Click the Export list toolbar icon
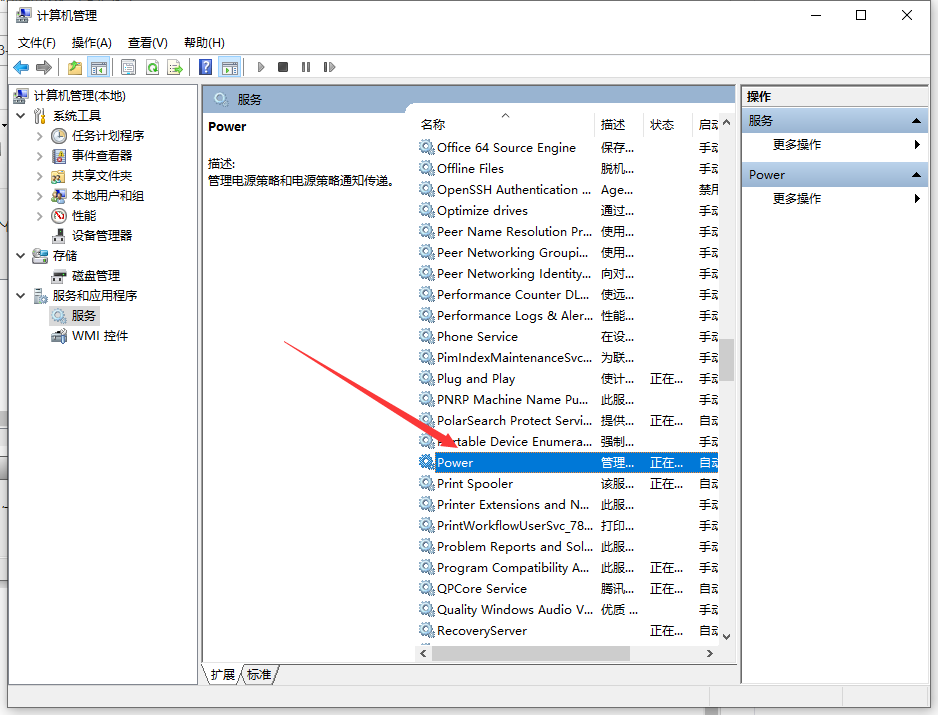Screen dimensions: 938x715 coord(175,67)
